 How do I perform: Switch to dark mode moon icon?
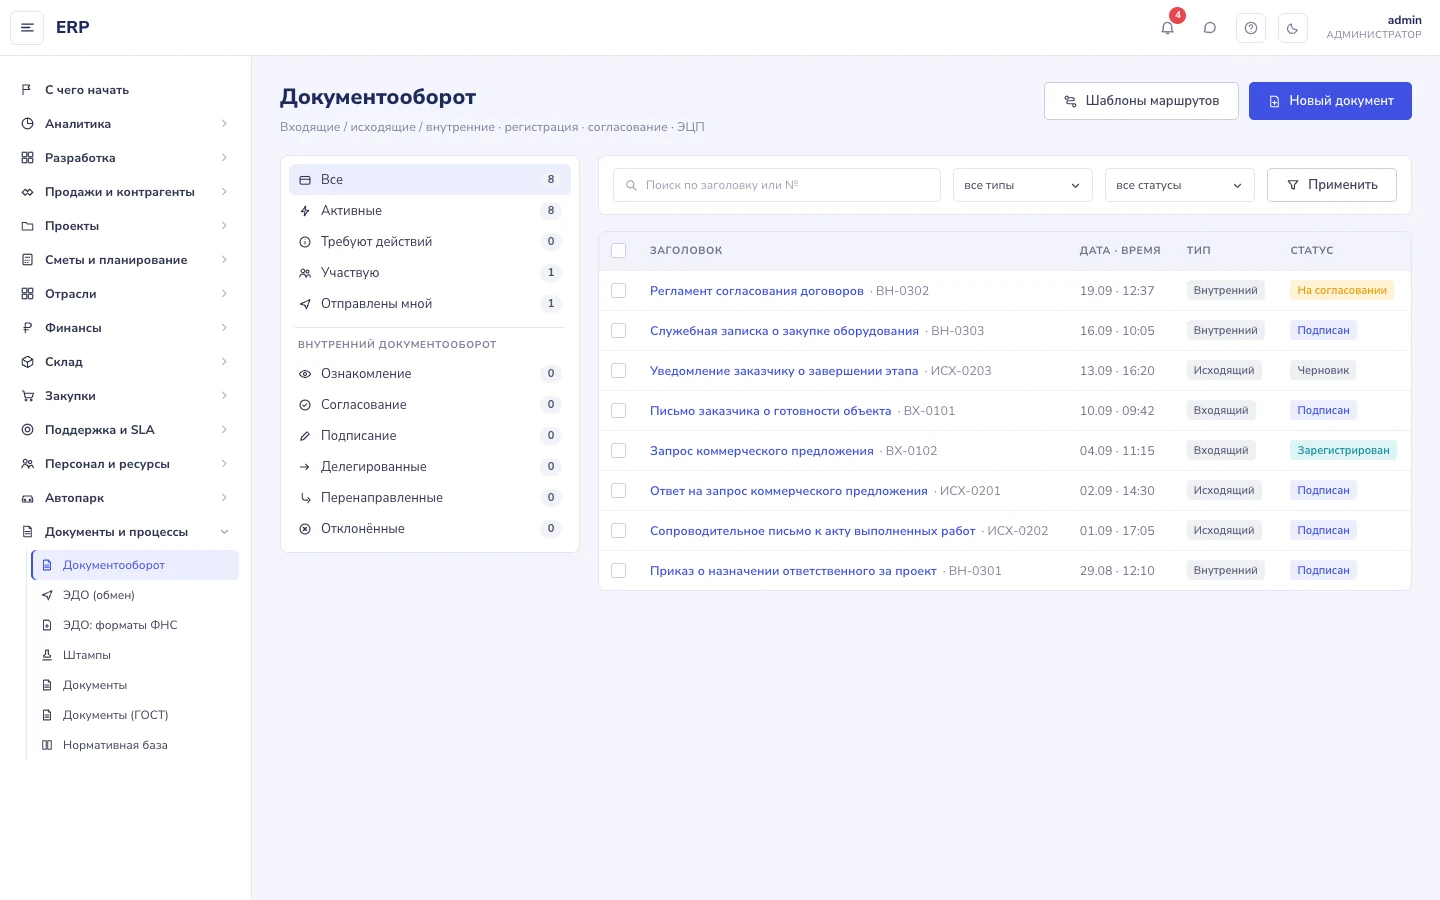[1293, 28]
